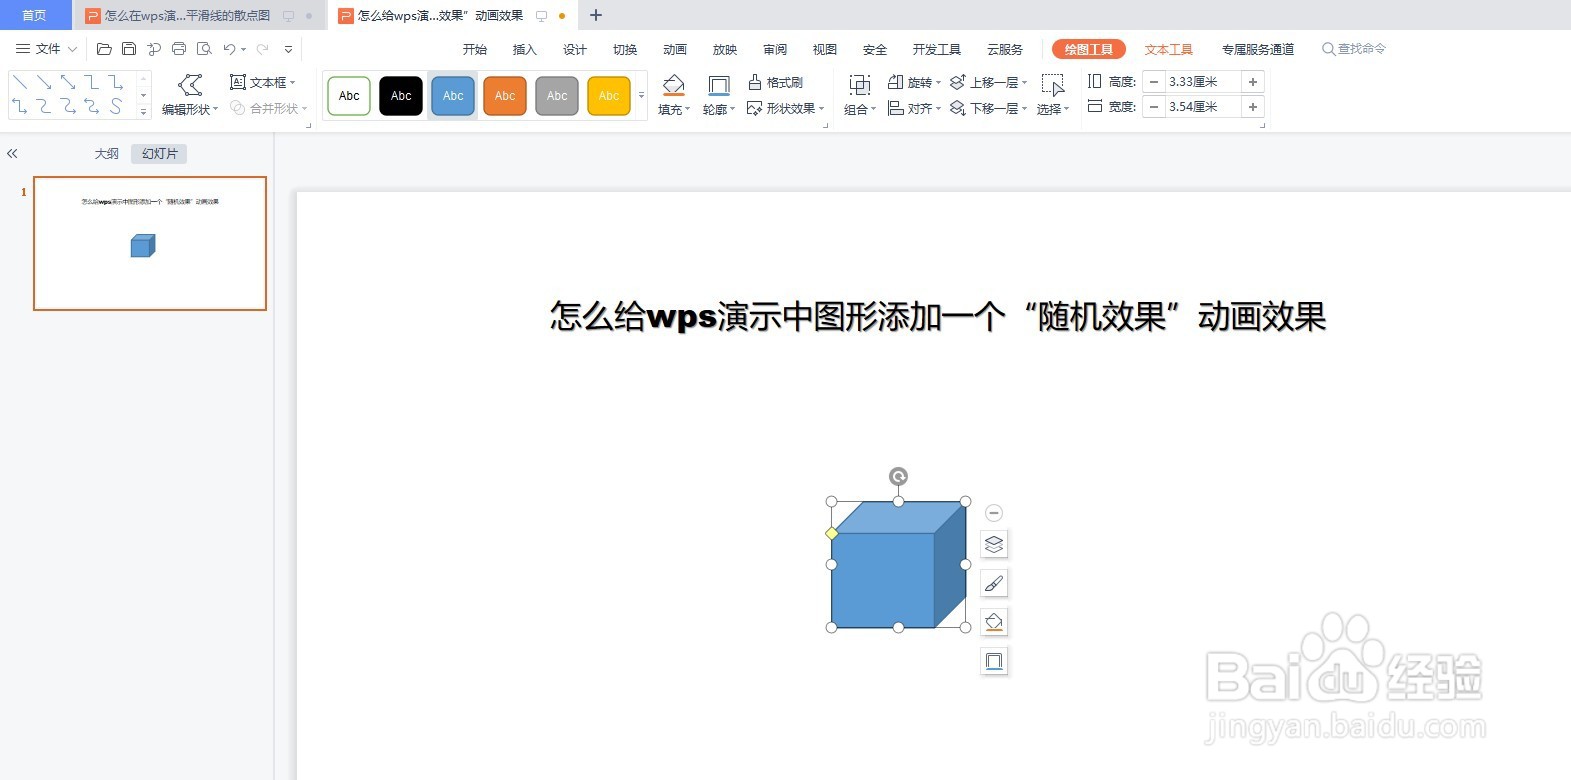The image size is (1571, 780).
Task: Select slide 1 thumbnail in the slide panel
Action: click(x=150, y=243)
